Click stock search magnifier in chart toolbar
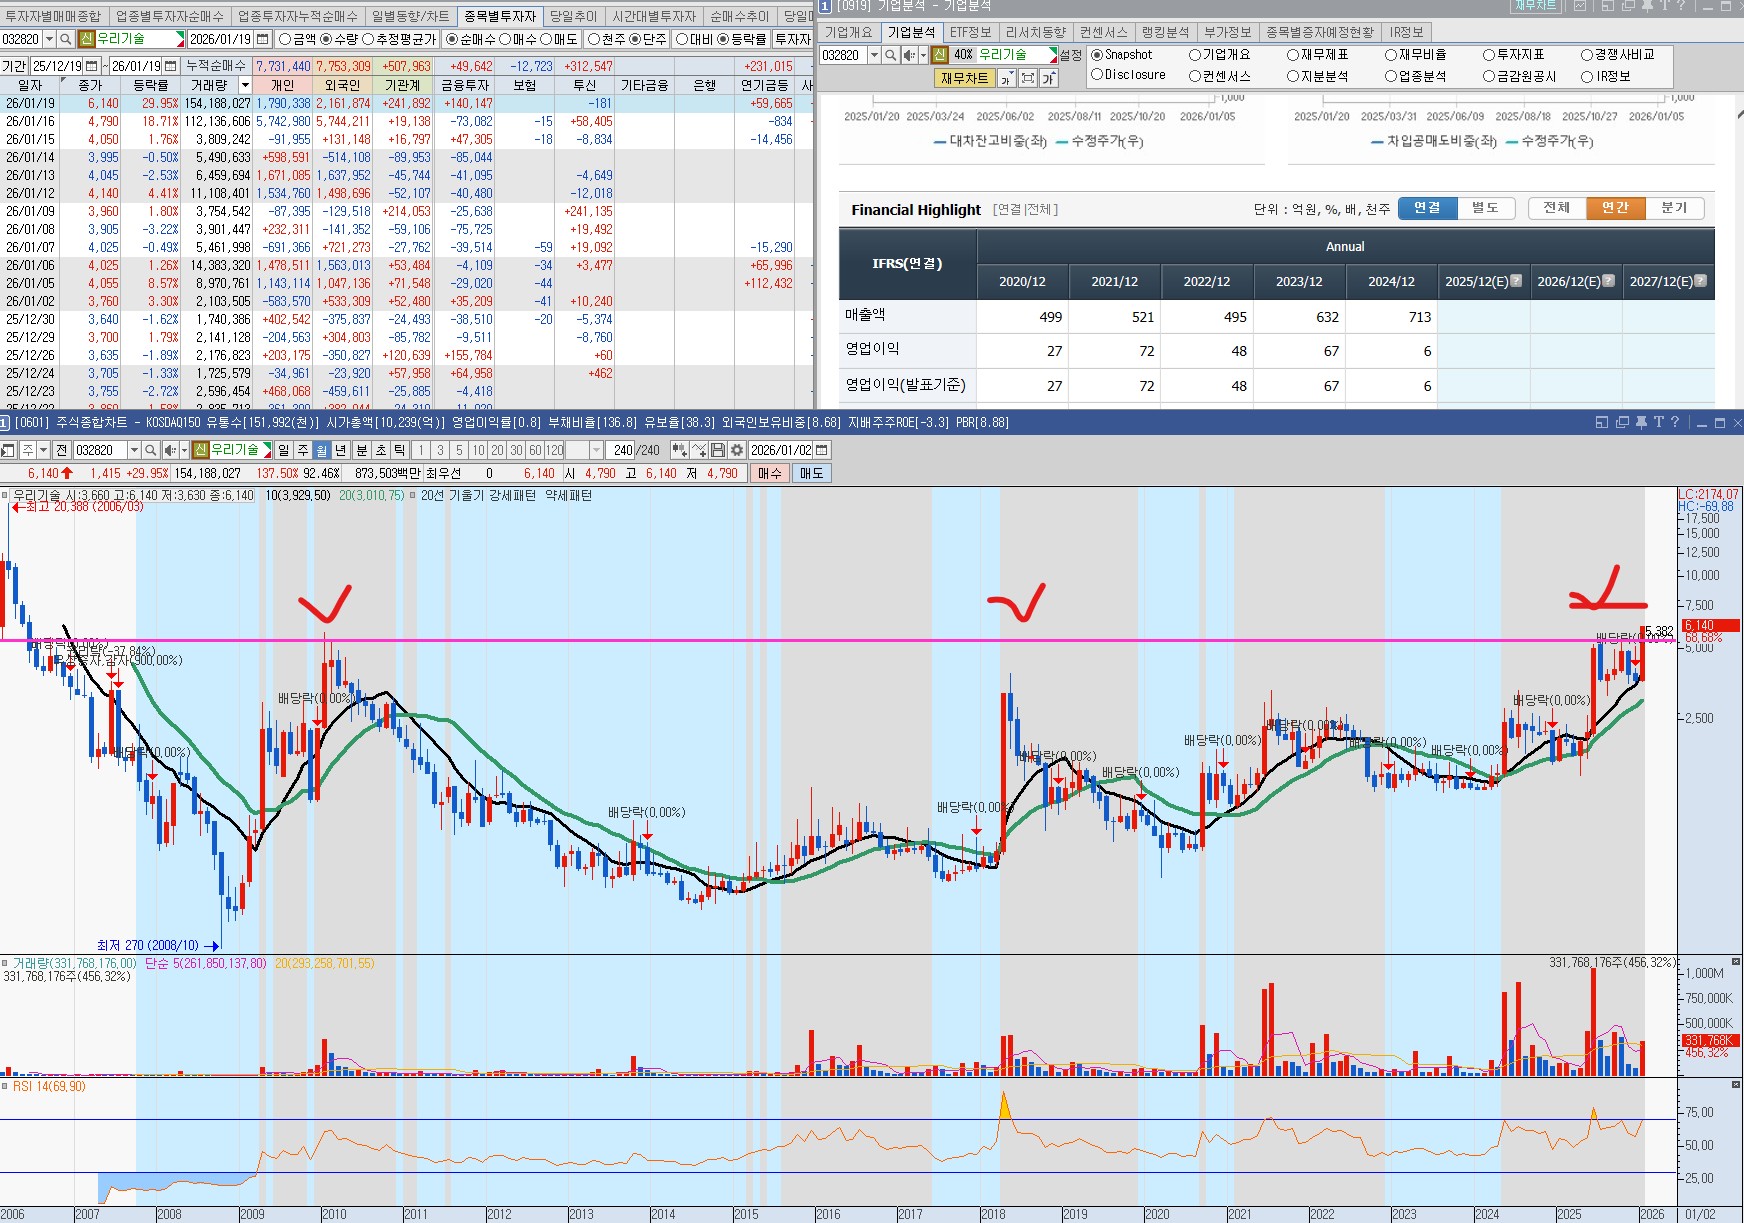The height and width of the screenshot is (1223, 1744). point(150,450)
